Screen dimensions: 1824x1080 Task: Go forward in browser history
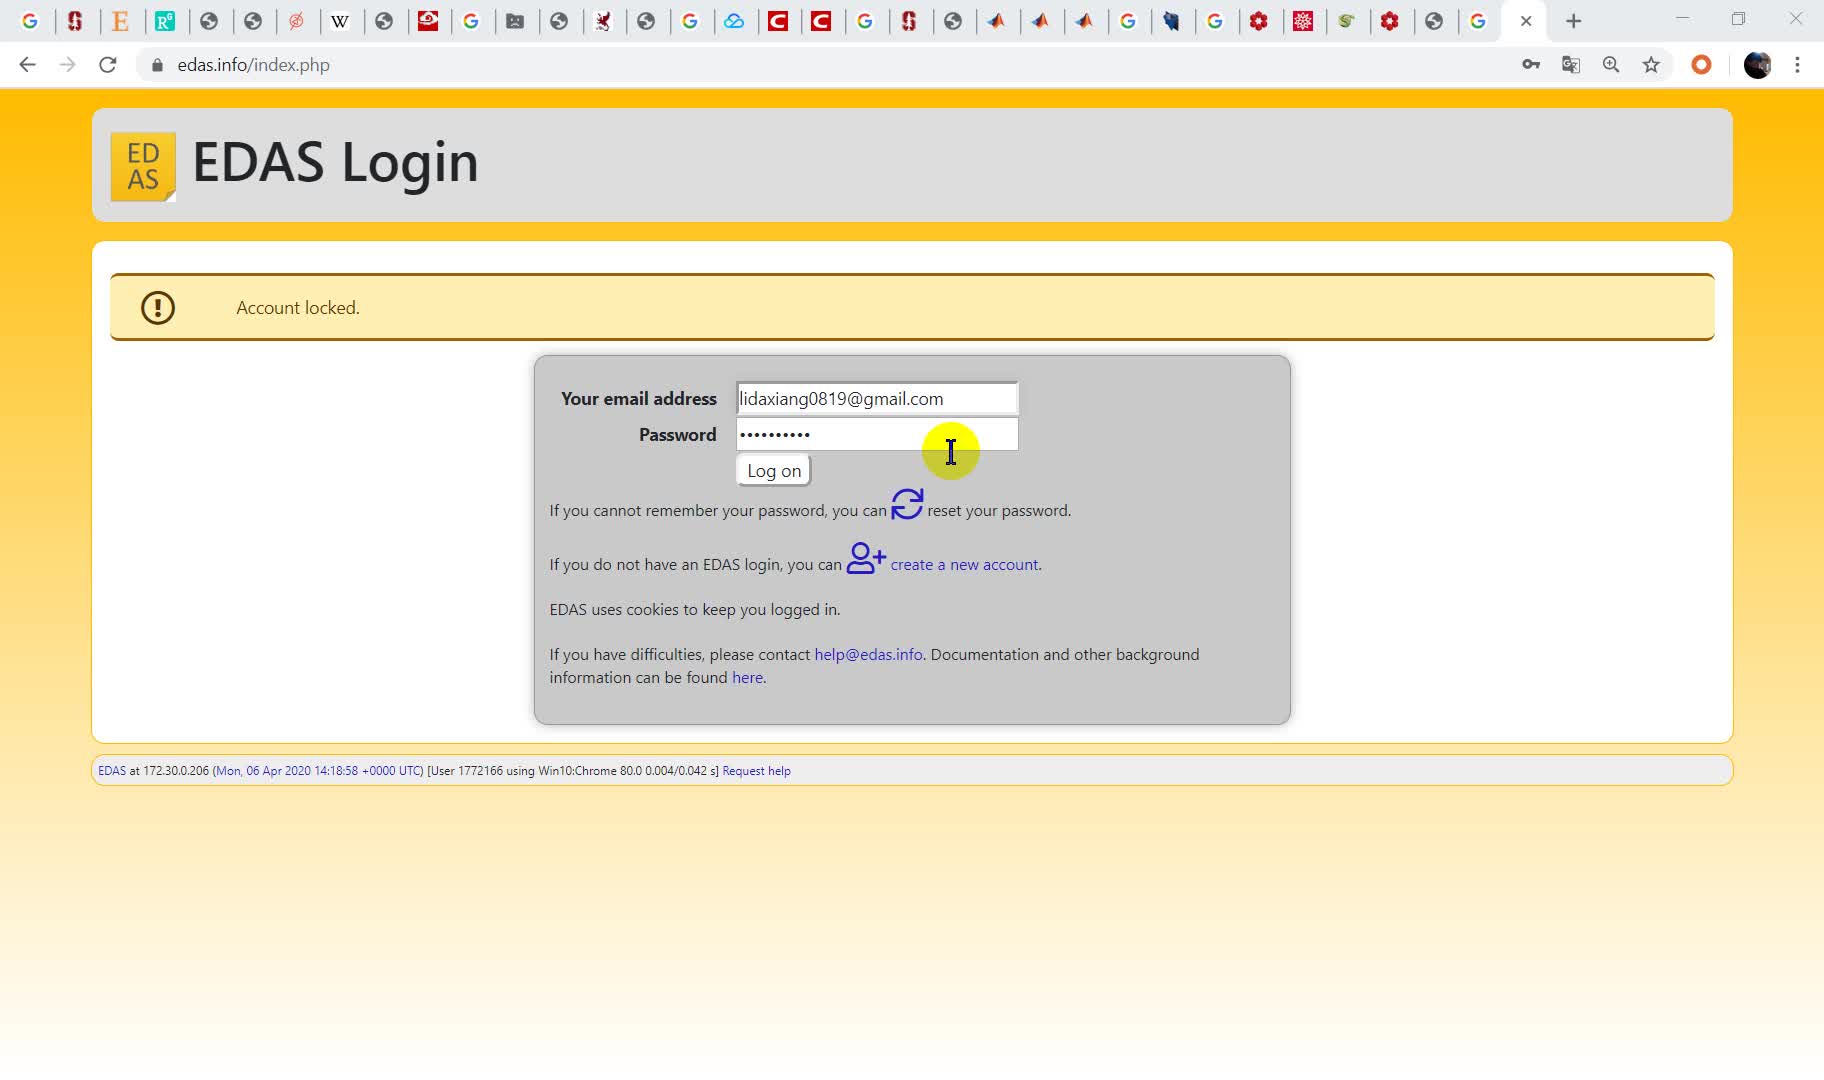(67, 65)
